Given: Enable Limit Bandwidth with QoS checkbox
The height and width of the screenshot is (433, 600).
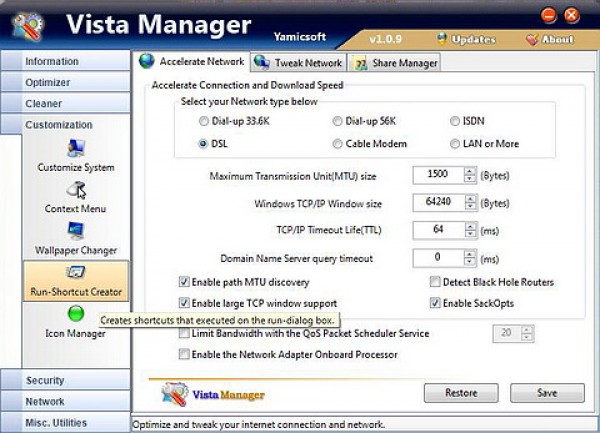Looking at the screenshot, I should point(184,333).
